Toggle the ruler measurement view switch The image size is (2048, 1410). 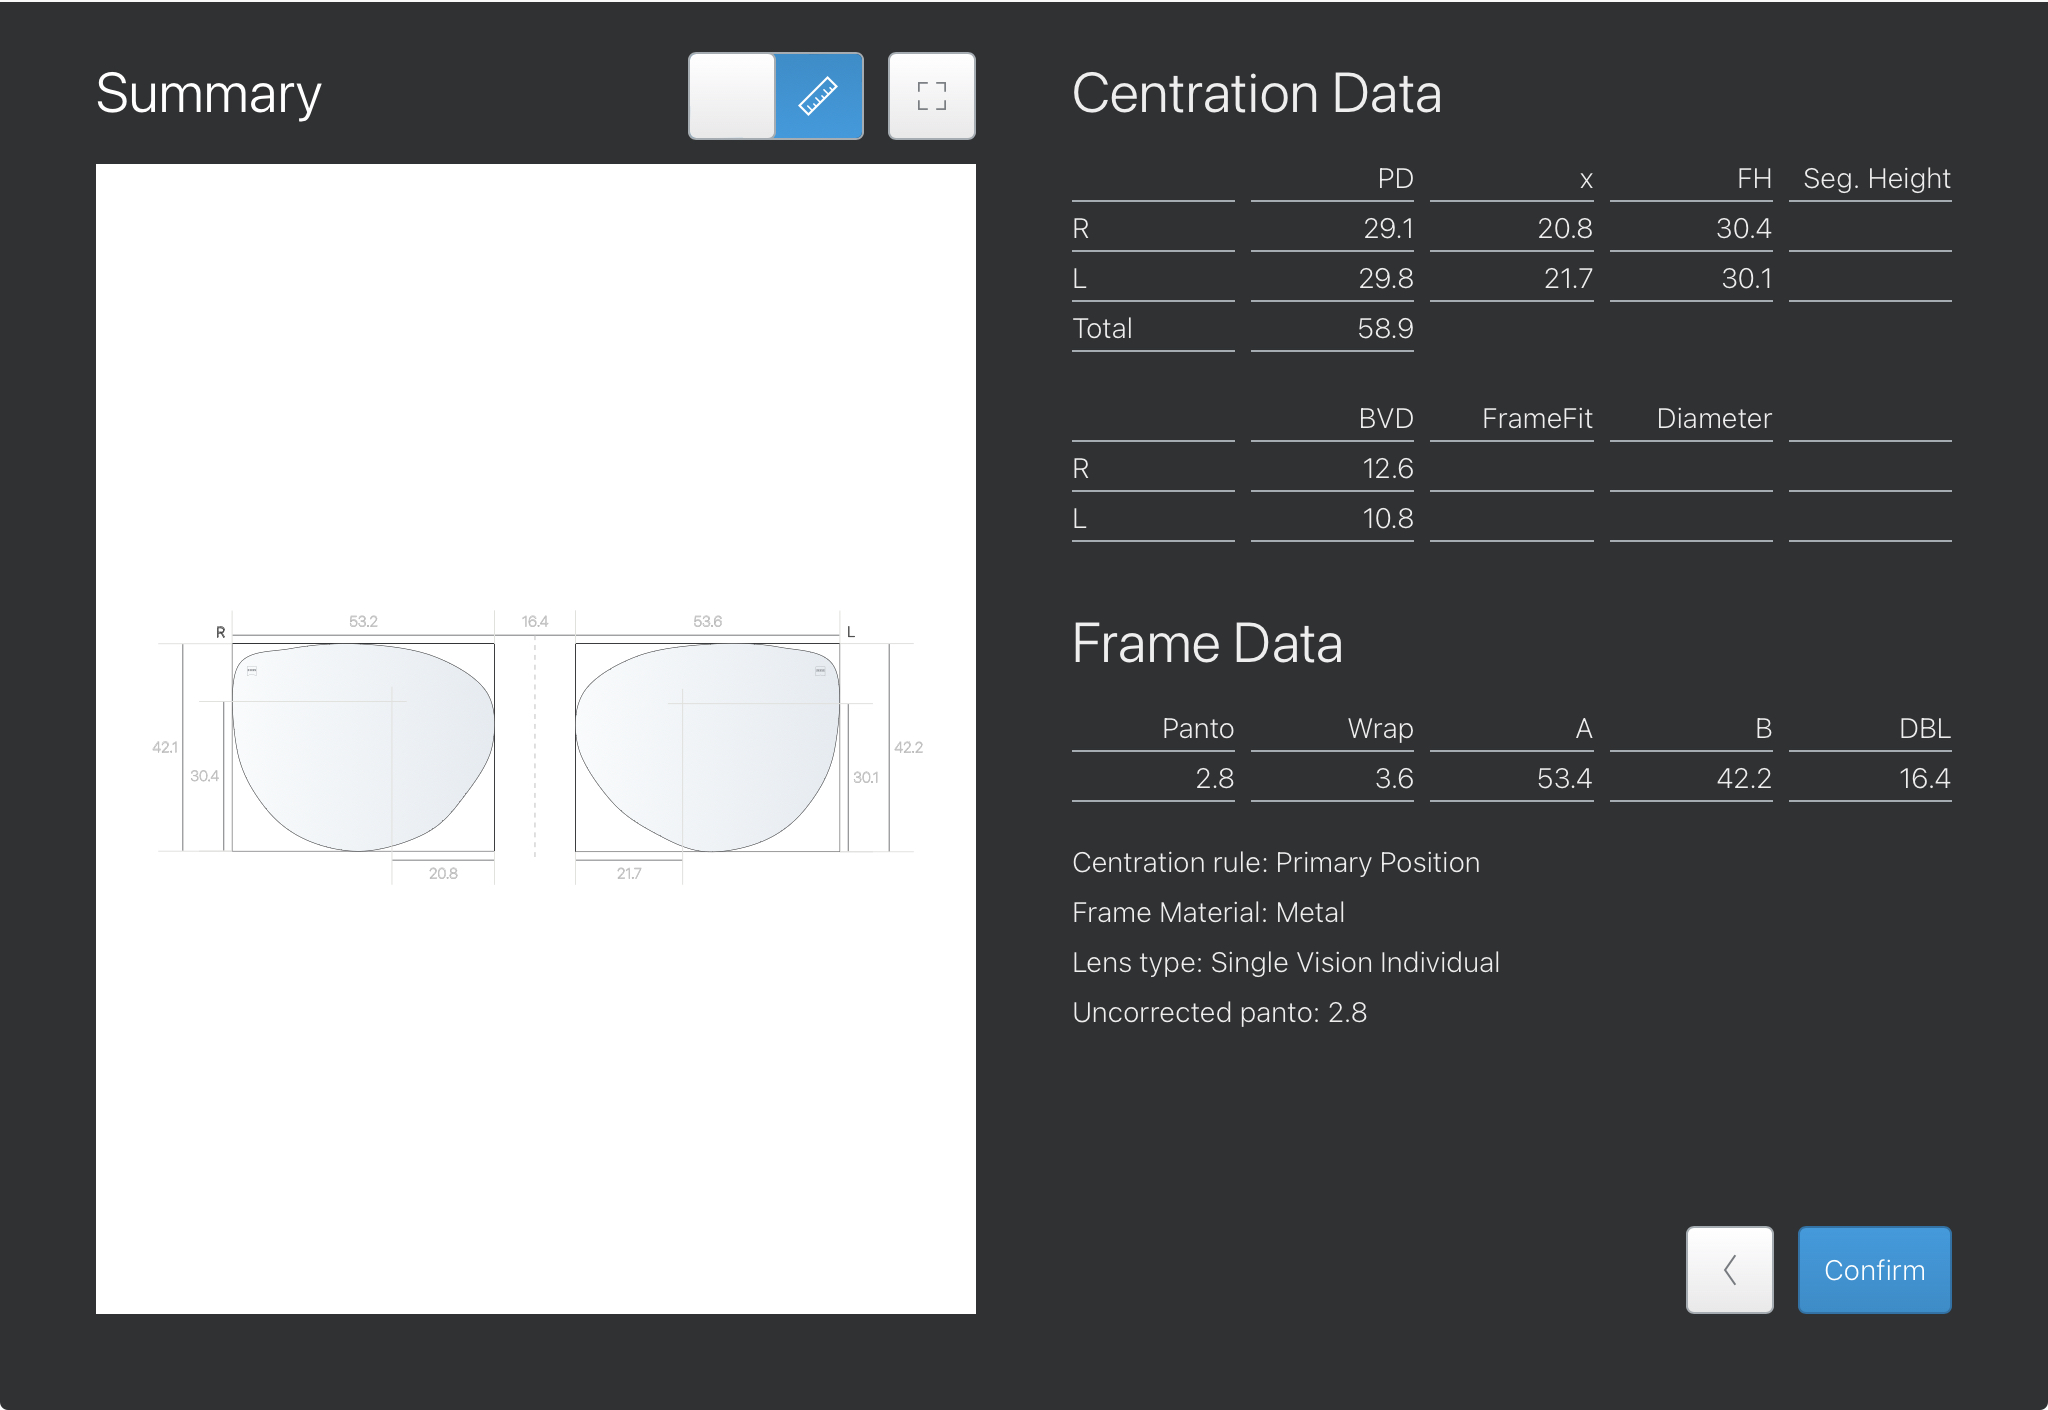coord(818,96)
